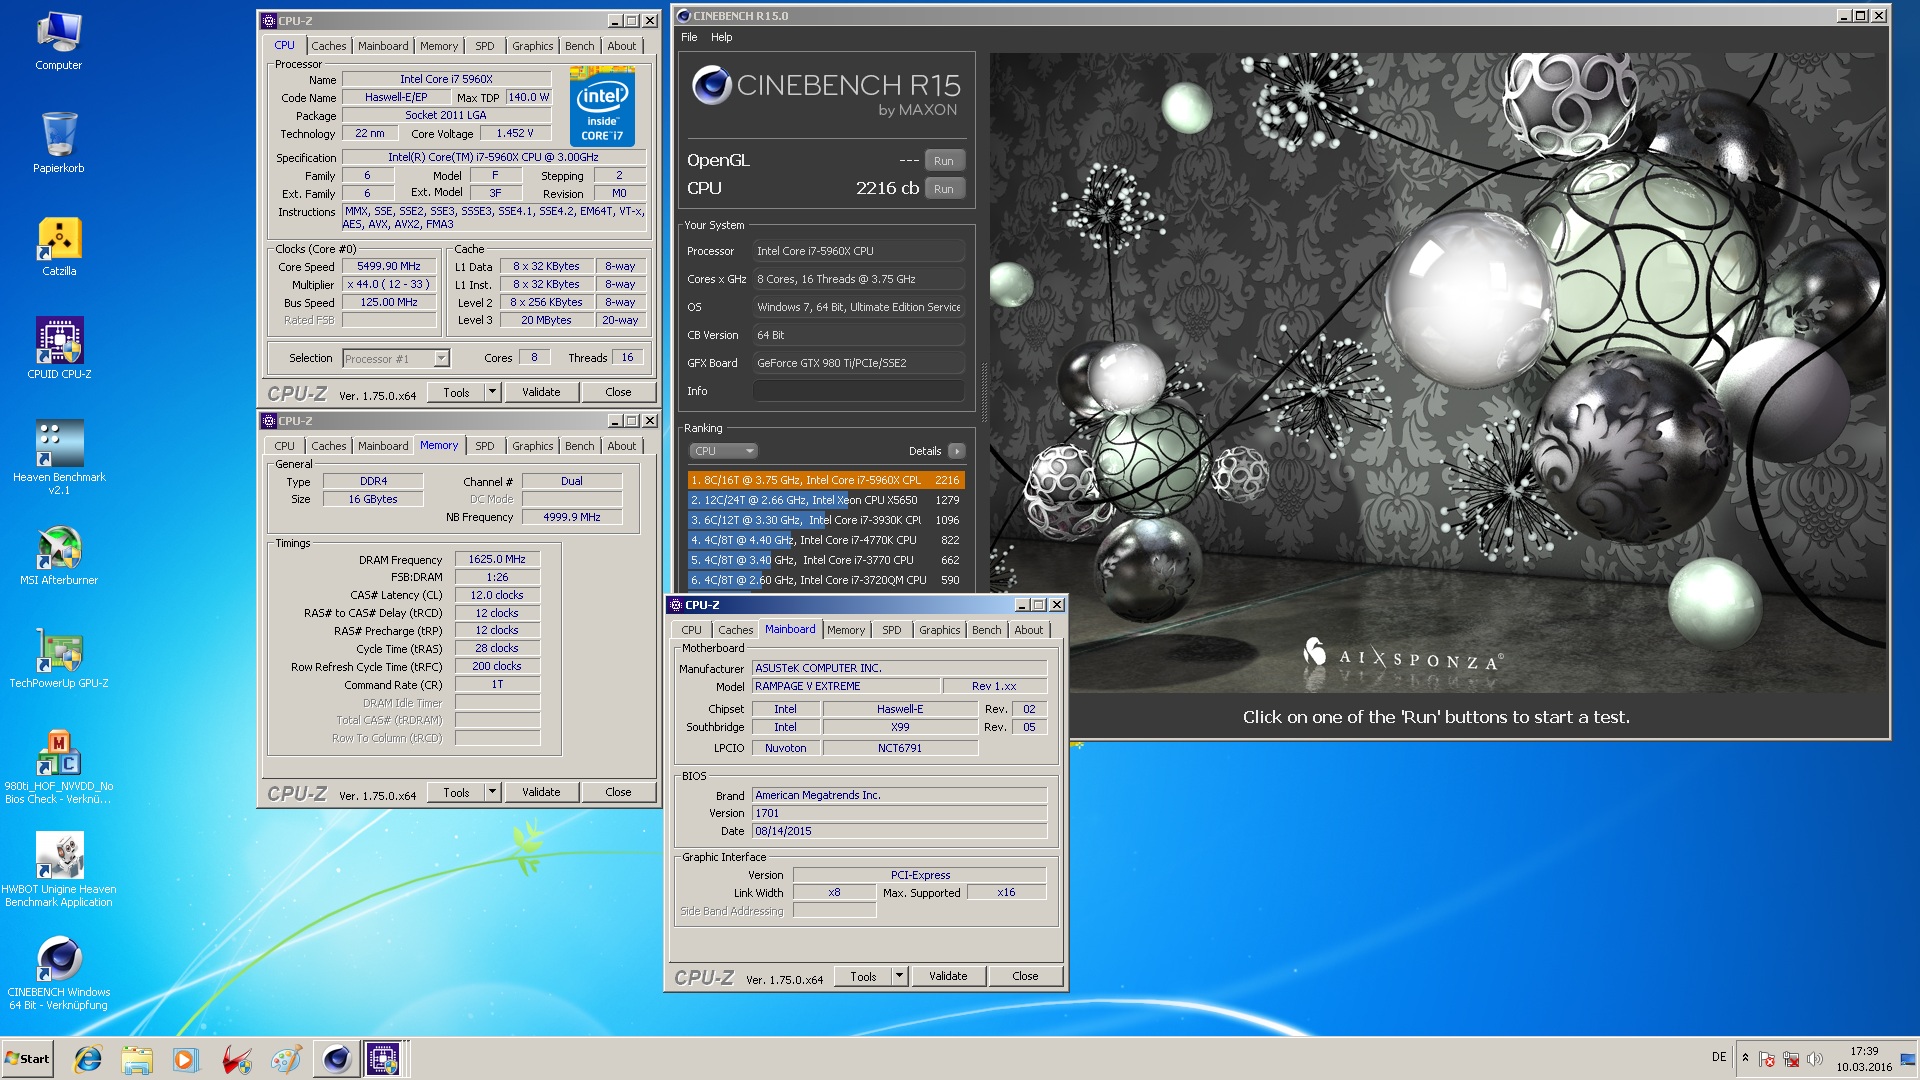Open Internet Explorer from the taskbar
Image resolution: width=1920 pixels, height=1080 pixels.
(88, 1059)
